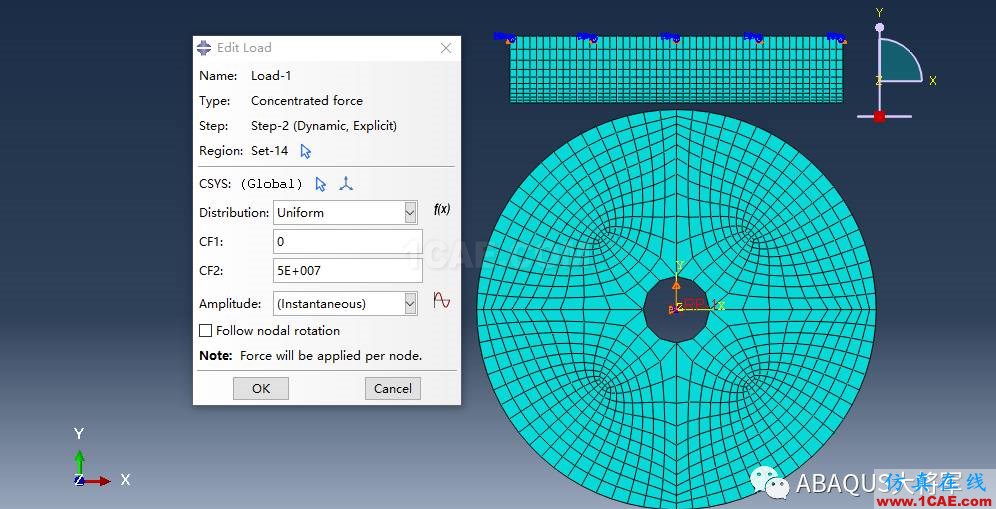The width and height of the screenshot is (996, 509).
Task: Click the CSYS picker arrow icon
Action: pyautogui.click(x=321, y=184)
